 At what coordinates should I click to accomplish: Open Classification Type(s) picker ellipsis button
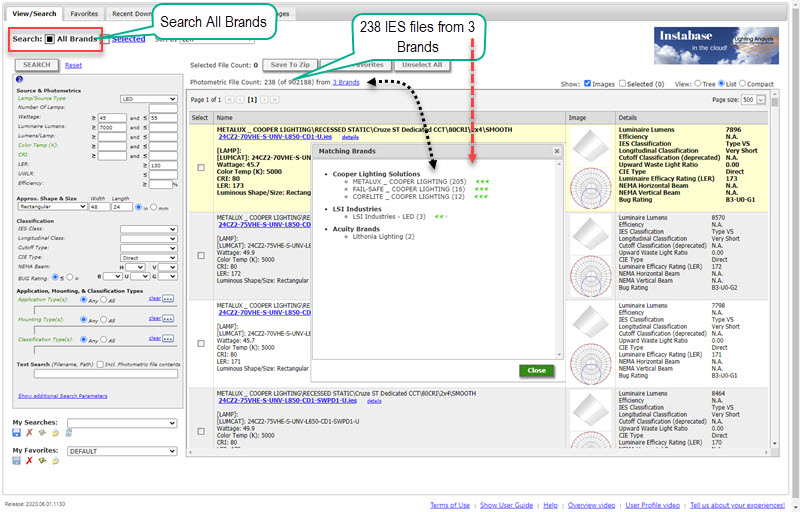click(168, 338)
